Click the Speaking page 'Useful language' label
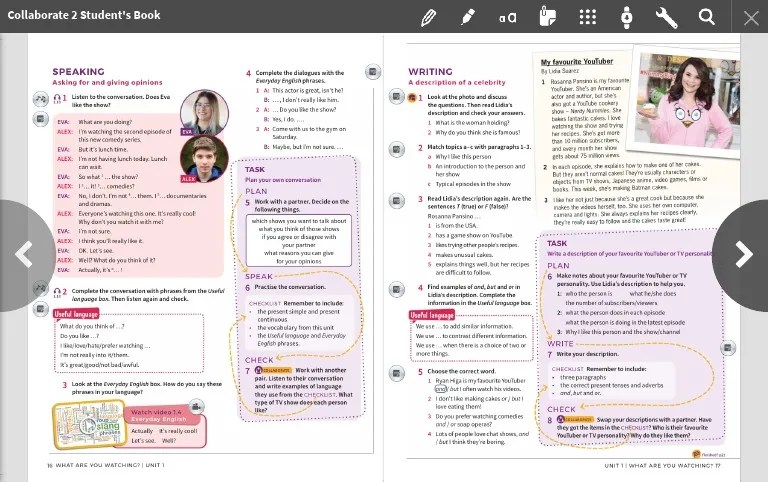This screenshot has height=482, width=768. pyautogui.click(x=76, y=314)
